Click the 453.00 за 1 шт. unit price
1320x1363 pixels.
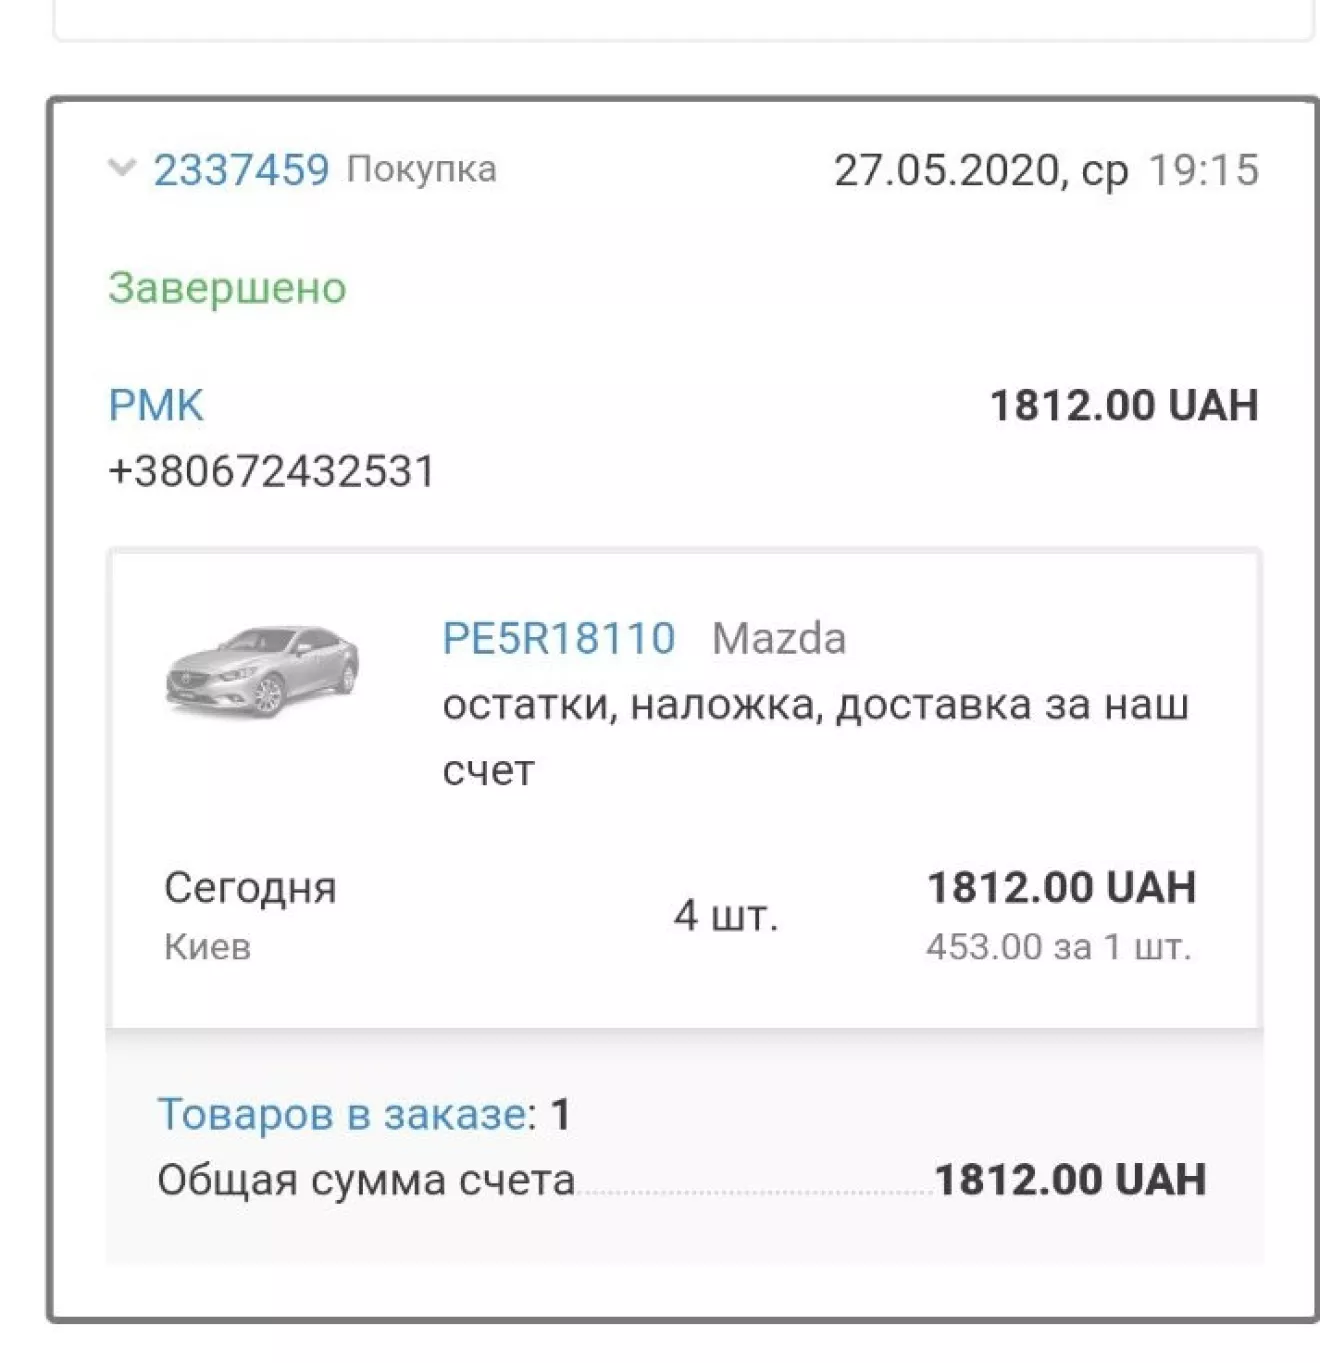[x=1058, y=946]
